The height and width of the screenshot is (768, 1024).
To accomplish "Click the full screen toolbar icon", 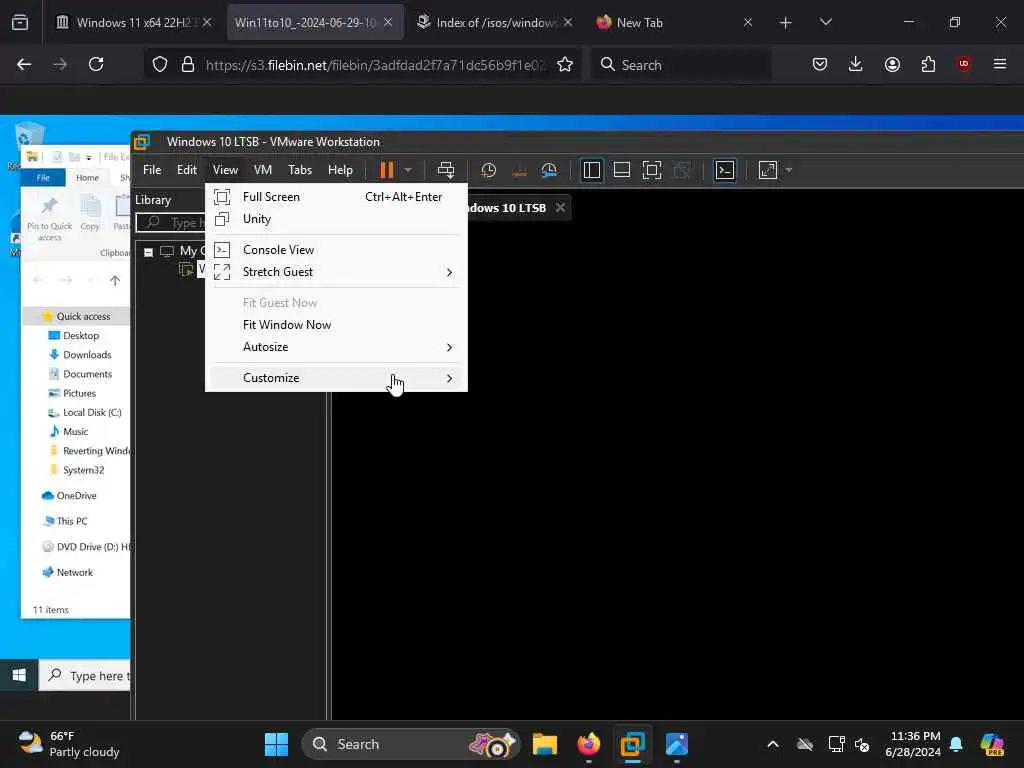I will coord(652,170).
